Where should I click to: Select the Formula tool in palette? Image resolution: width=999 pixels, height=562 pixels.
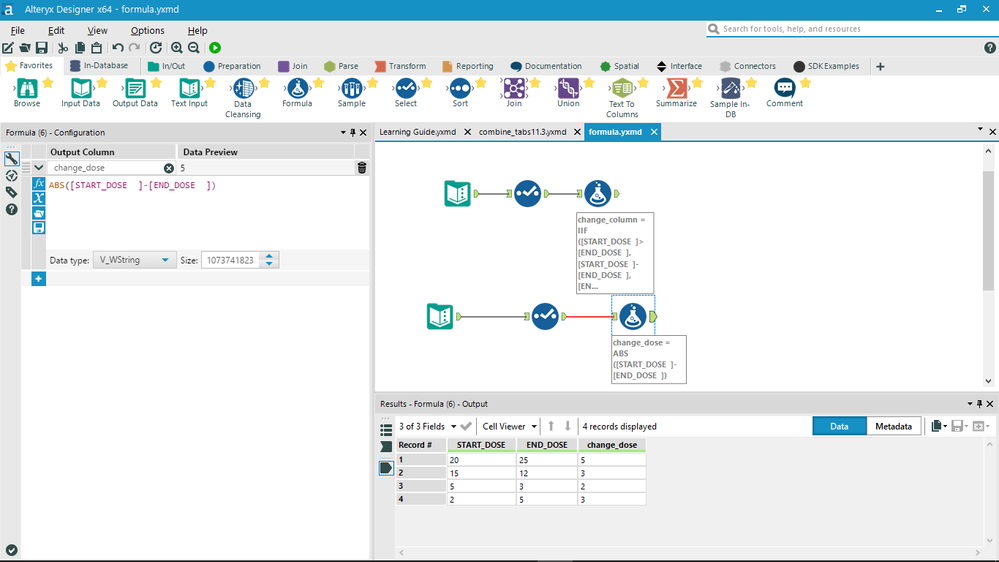(x=297, y=92)
